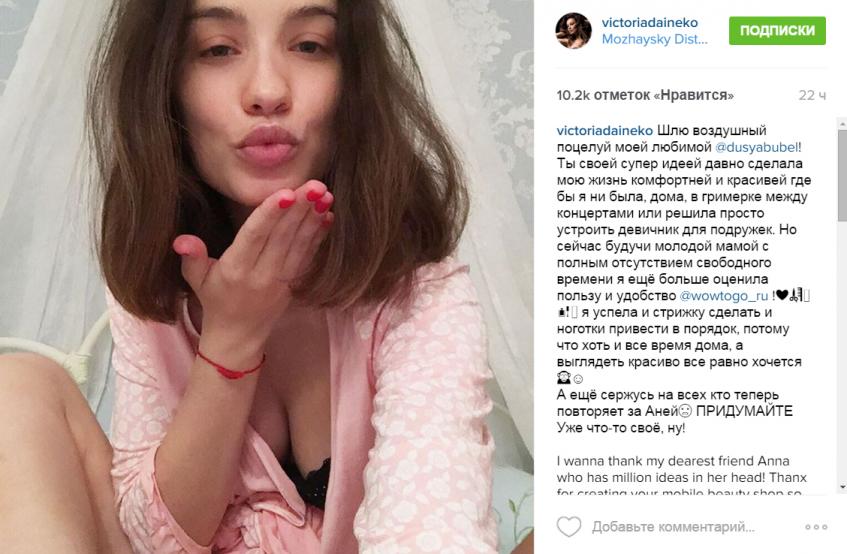Click the monkey emoji below хочется
Viewport: 847px width, 554px height.
[x=563, y=378]
